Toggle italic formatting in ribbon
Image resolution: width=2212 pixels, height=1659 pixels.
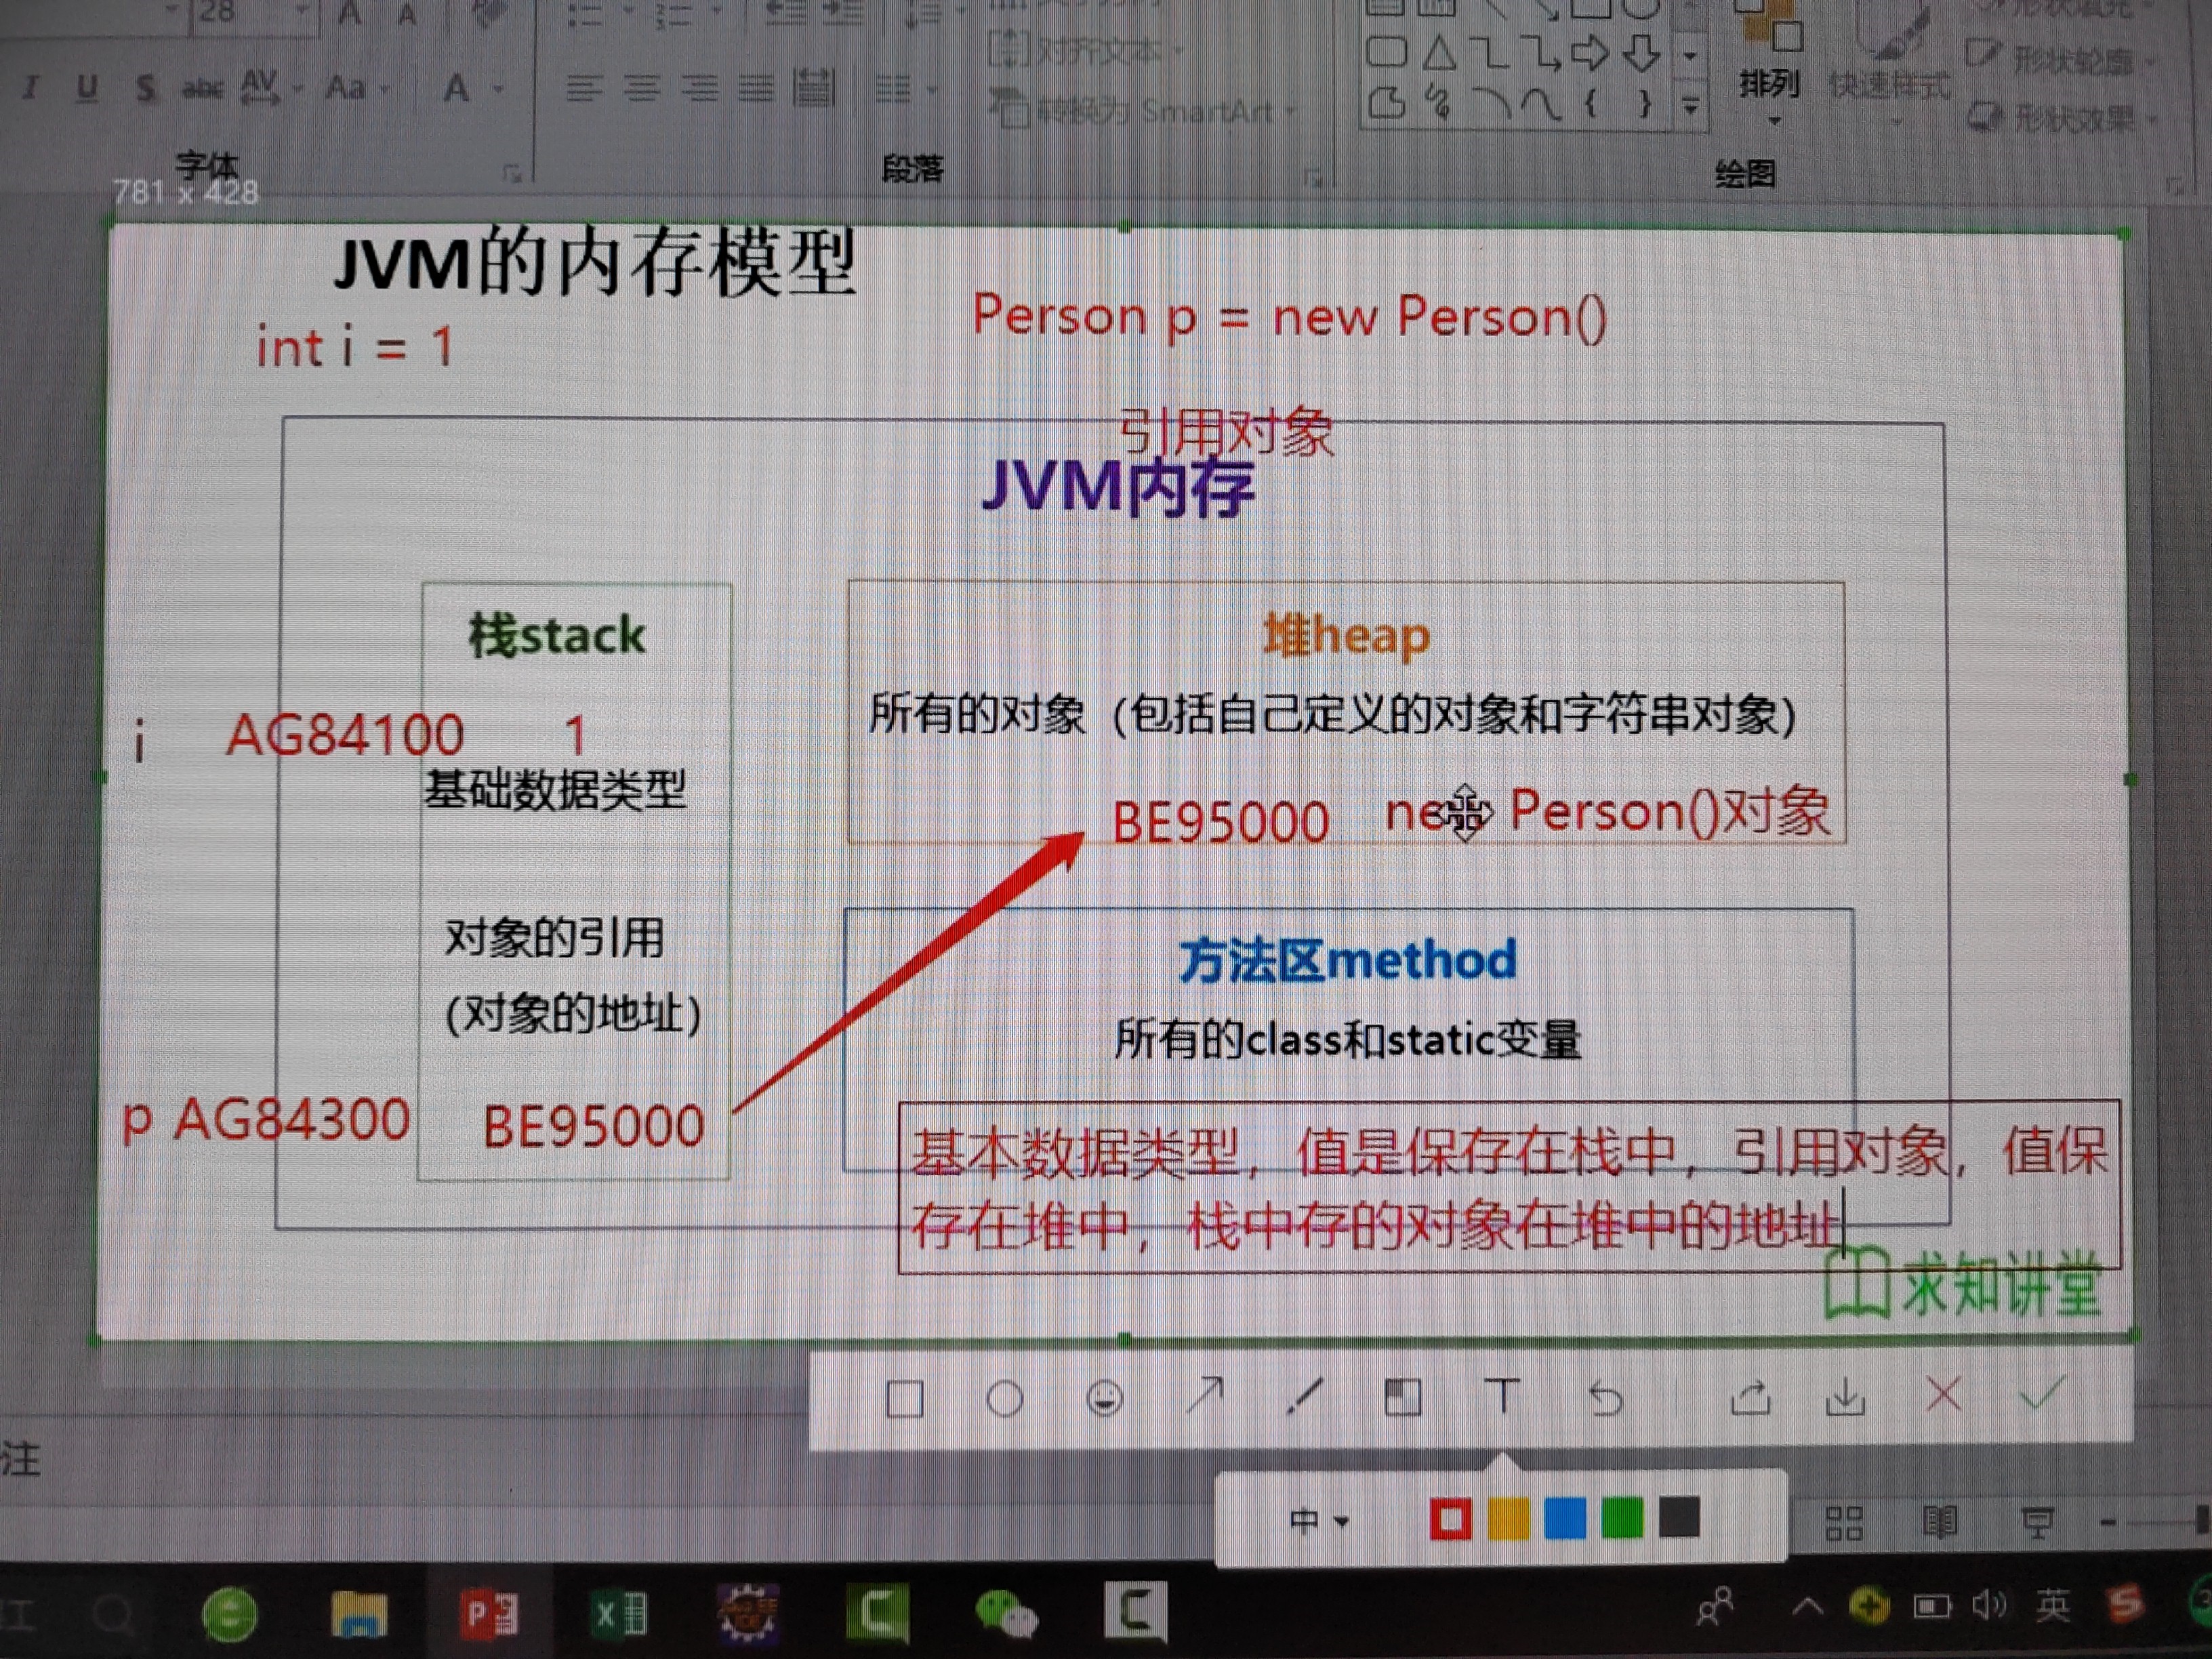(30, 88)
